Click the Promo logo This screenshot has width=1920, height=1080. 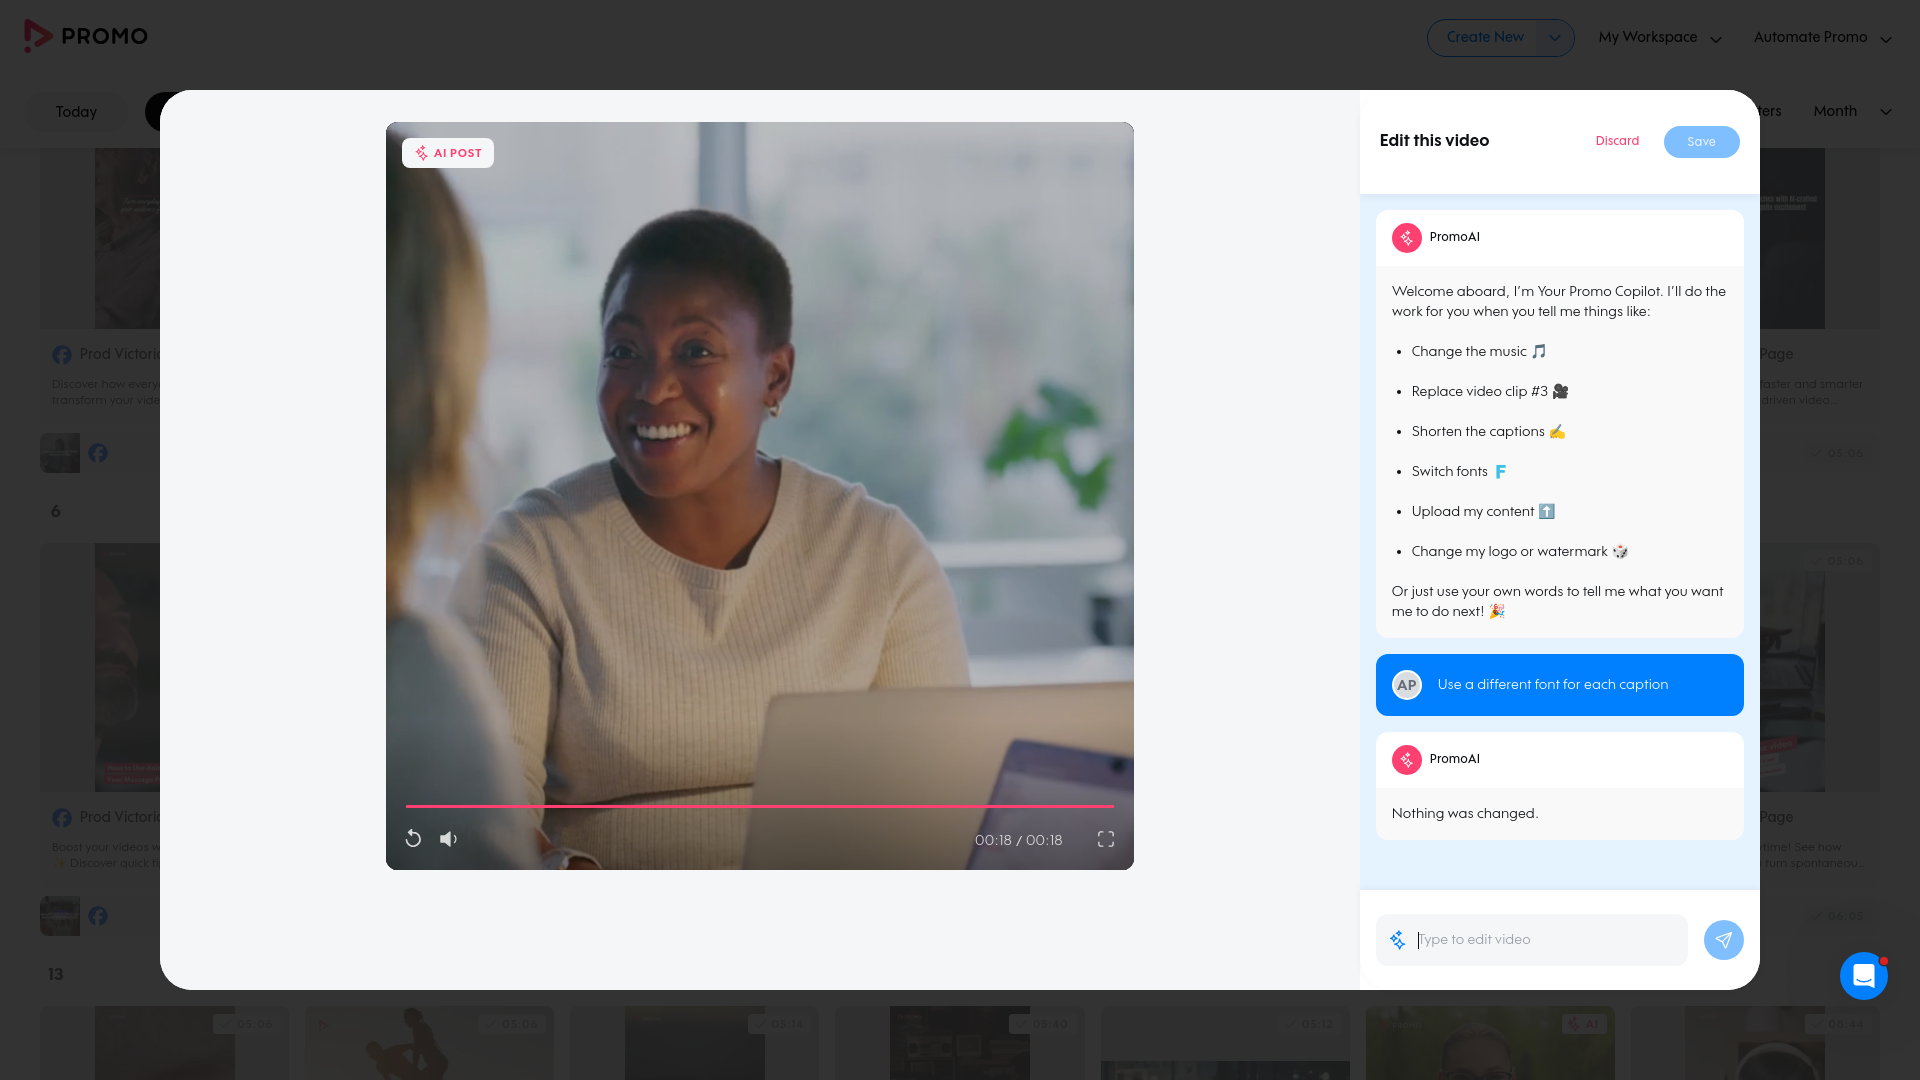(x=86, y=36)
